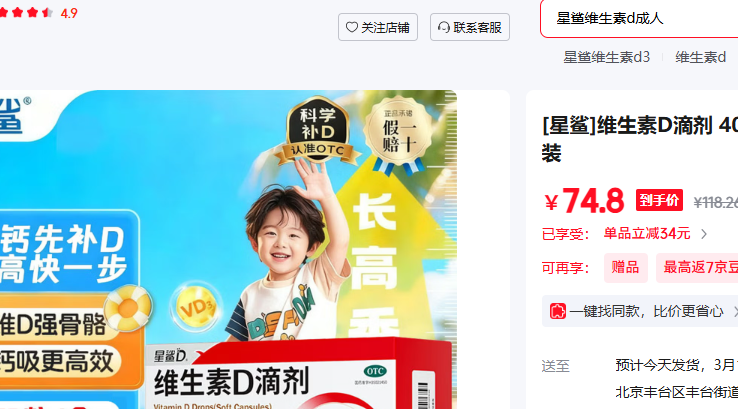Click the 最高返7京豆 promotion tag
This screenshot has width=738, height=409.
coord(697,268)
